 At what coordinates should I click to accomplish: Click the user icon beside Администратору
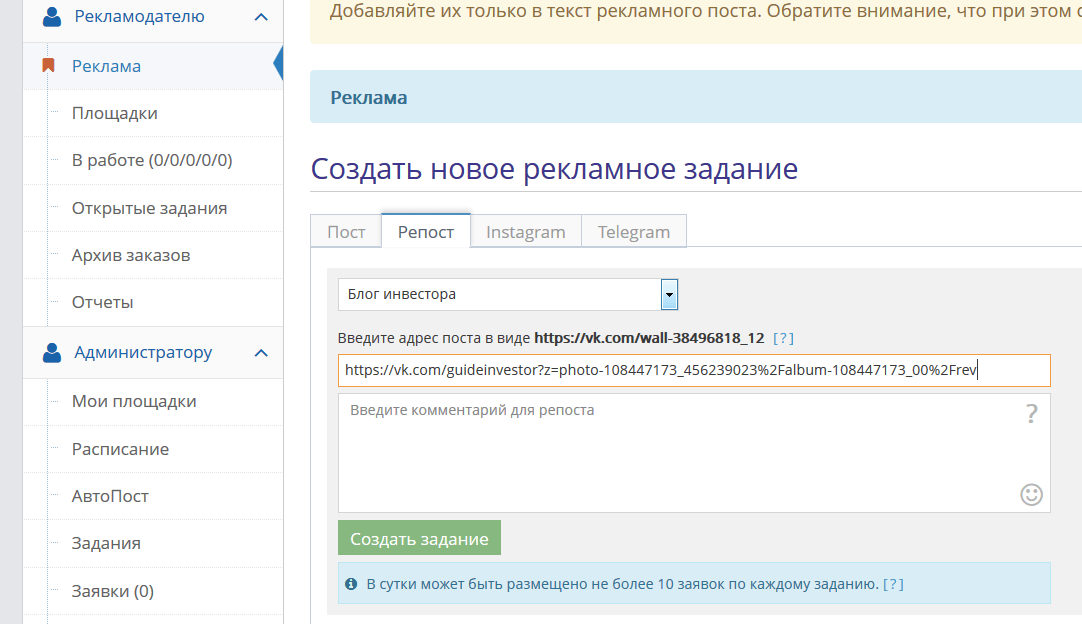52,353
